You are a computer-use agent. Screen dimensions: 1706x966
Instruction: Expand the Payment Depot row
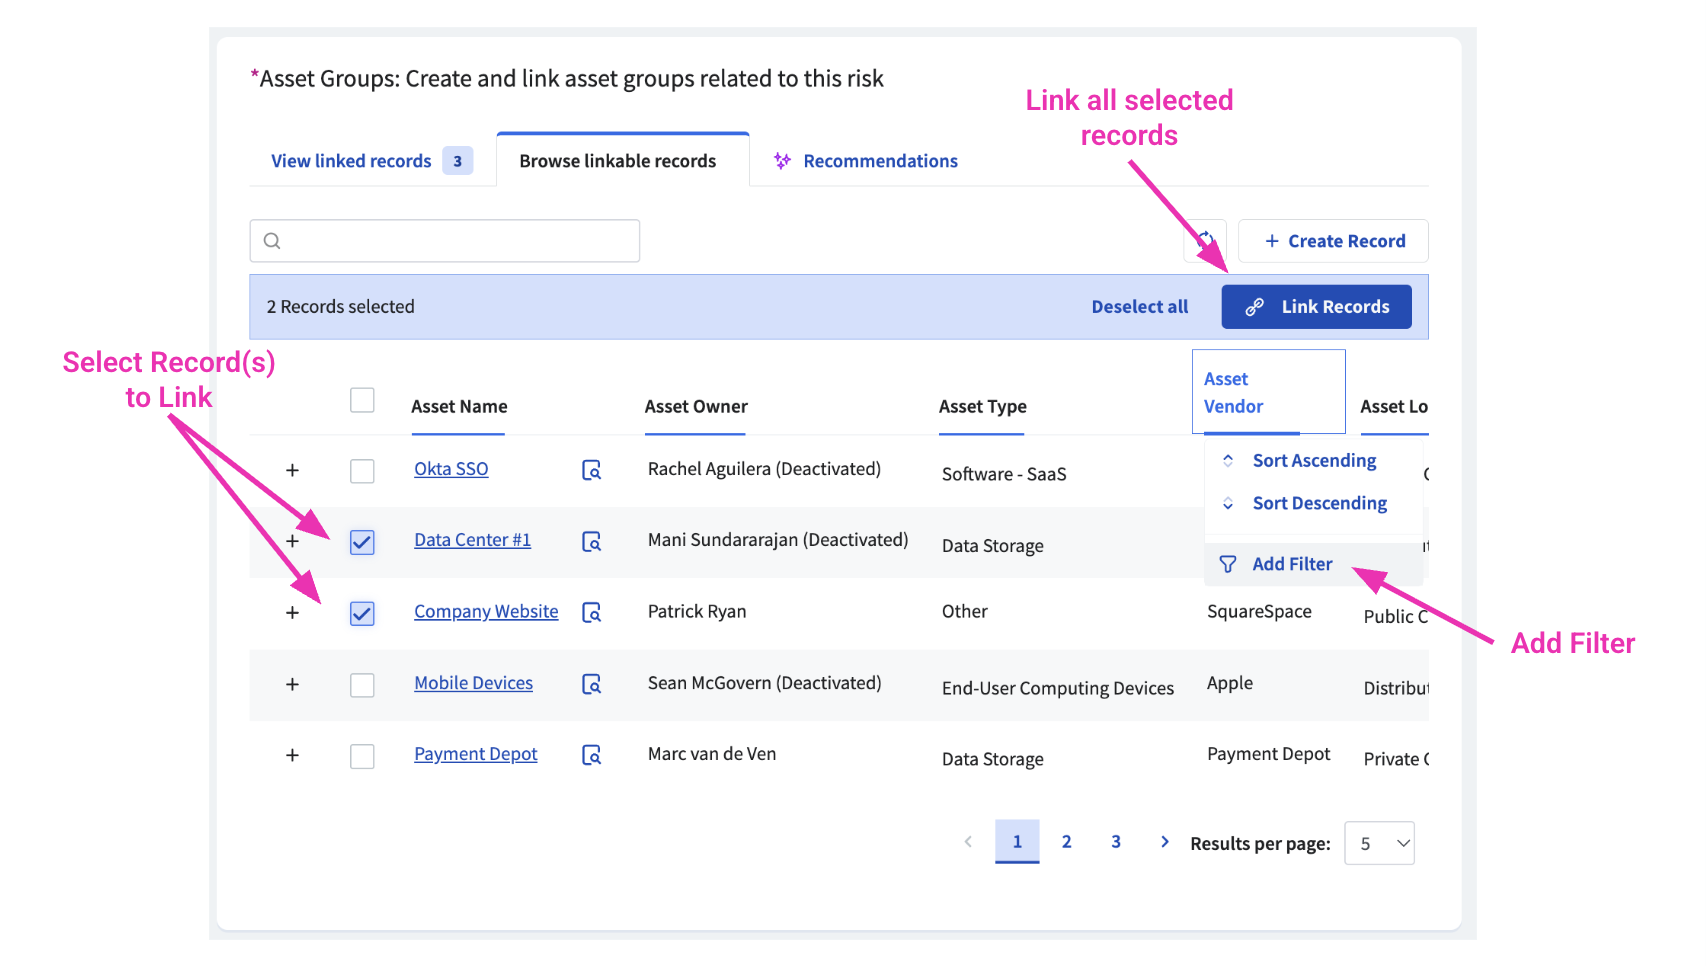point(292,755)
